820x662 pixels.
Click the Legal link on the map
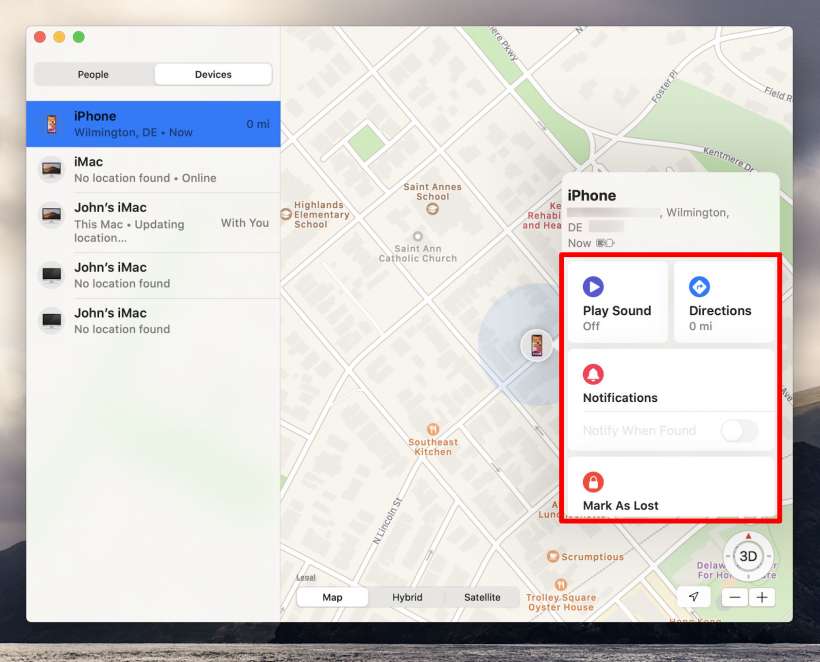tap(306, 577)
